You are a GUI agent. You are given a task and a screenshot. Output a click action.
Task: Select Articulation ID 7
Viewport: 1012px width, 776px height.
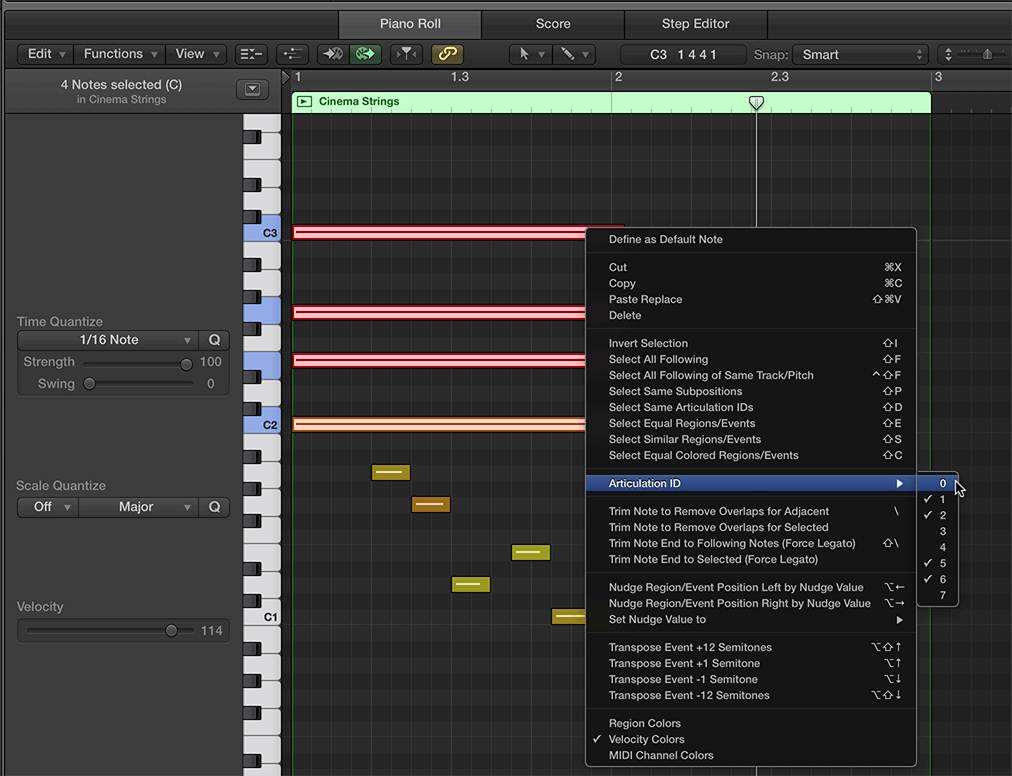[x=938, y=595]
